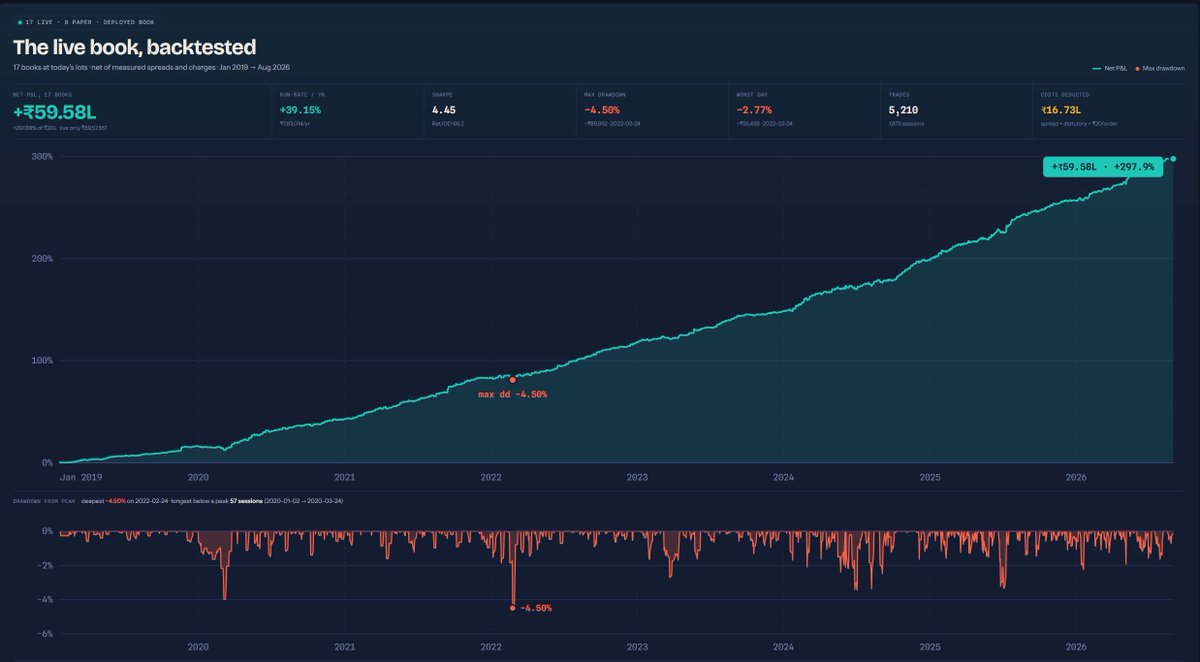This screenshot has height=662, width=1200.
Task: Click the heading 'The live book, backtested'
Action: [x=134, y=46]
